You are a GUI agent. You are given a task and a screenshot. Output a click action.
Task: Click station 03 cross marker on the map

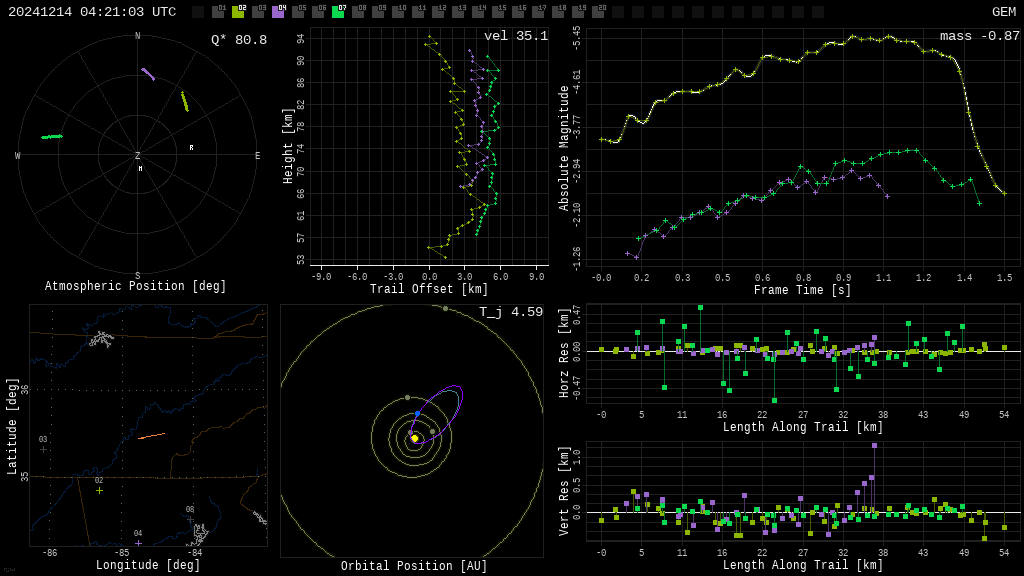pos(43,449)
